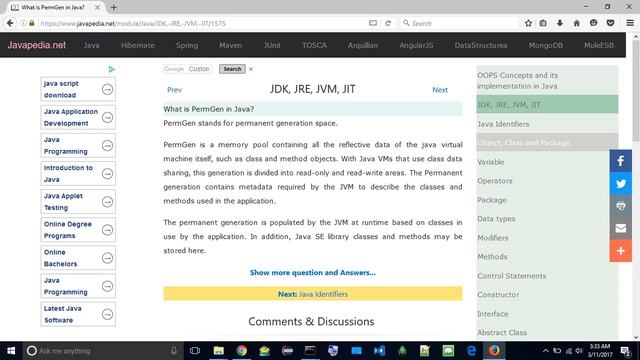Click the 'What is PermGen in Java?' tab
Image resolution: width=640 pixels, height=360 pixels.
coord(55,7)
